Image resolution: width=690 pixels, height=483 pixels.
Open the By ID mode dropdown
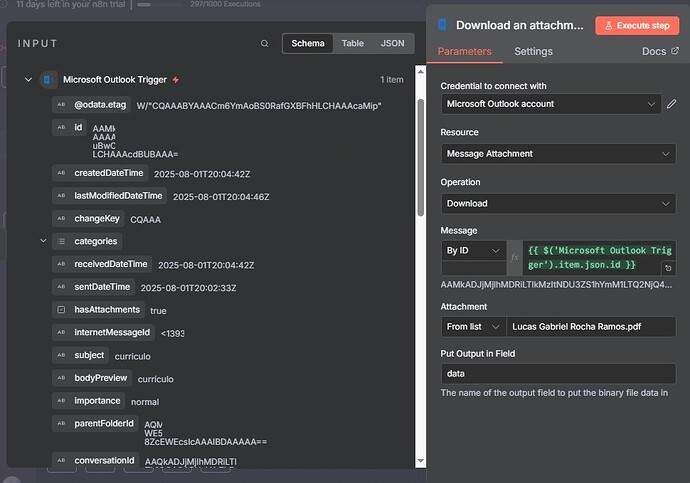[473, 250]
